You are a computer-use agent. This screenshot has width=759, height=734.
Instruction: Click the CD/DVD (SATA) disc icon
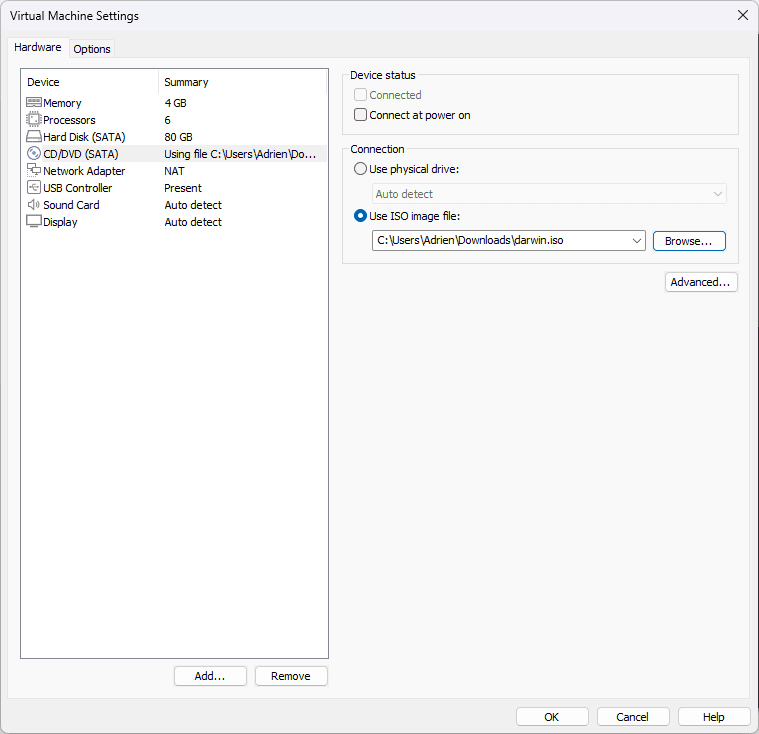point(34,153)
